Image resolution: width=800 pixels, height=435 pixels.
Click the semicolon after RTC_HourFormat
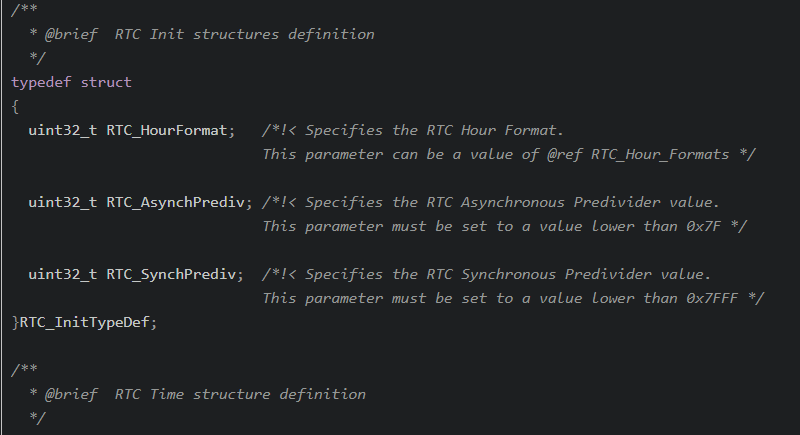232,132
